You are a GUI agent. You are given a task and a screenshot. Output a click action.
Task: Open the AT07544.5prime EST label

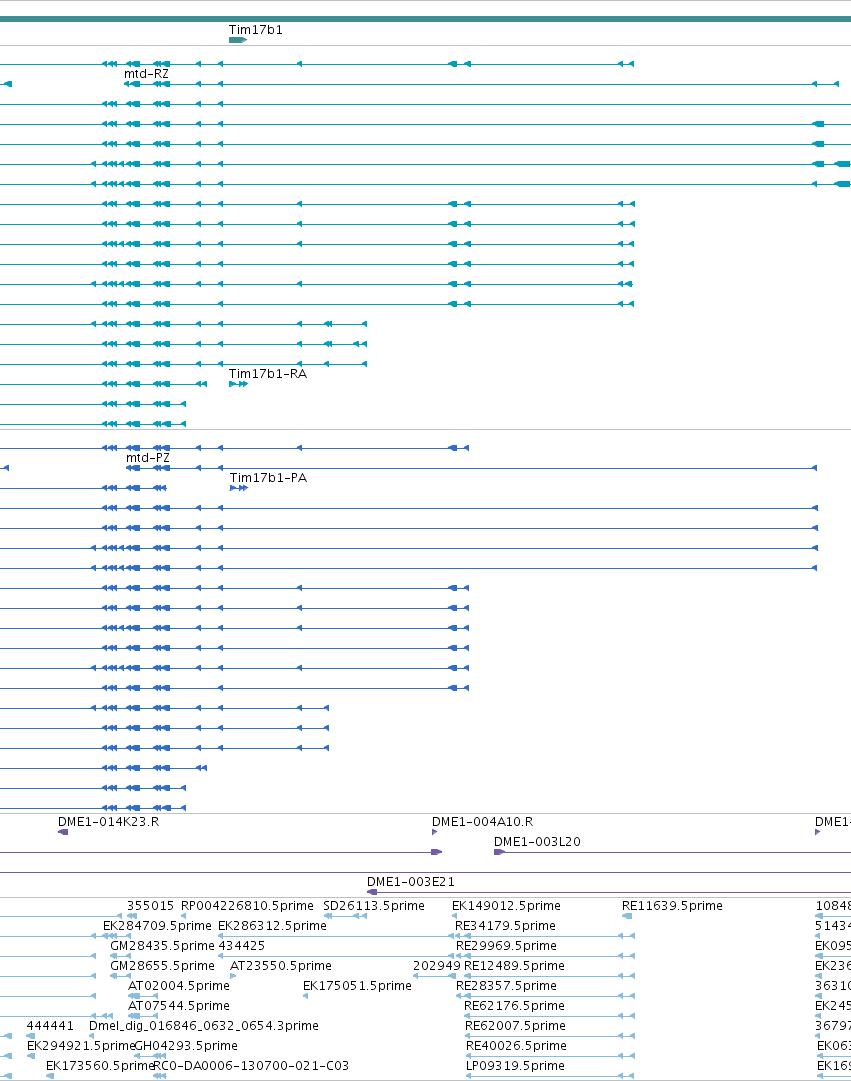tap(179, 1006)
